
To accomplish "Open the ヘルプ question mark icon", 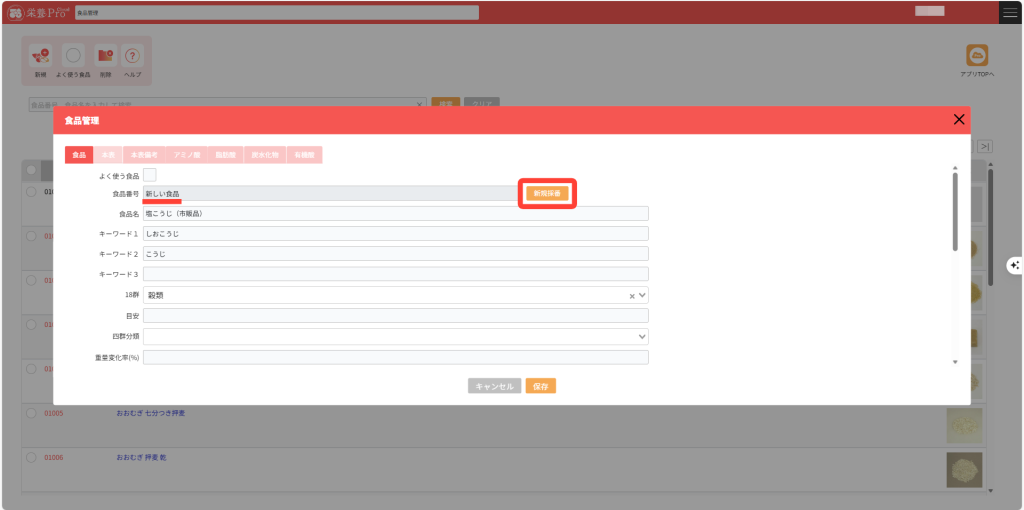I will 132,57.
